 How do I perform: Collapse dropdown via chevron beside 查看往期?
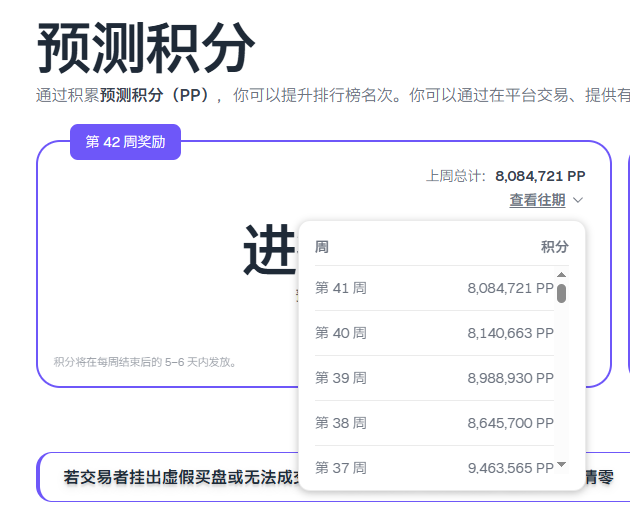coord(578,200)
